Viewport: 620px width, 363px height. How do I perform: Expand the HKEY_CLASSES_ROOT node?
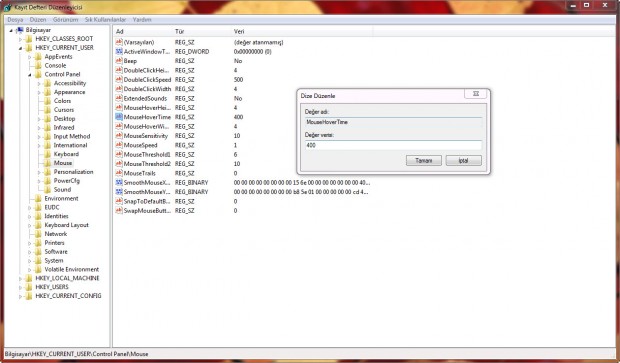(20, 39)
